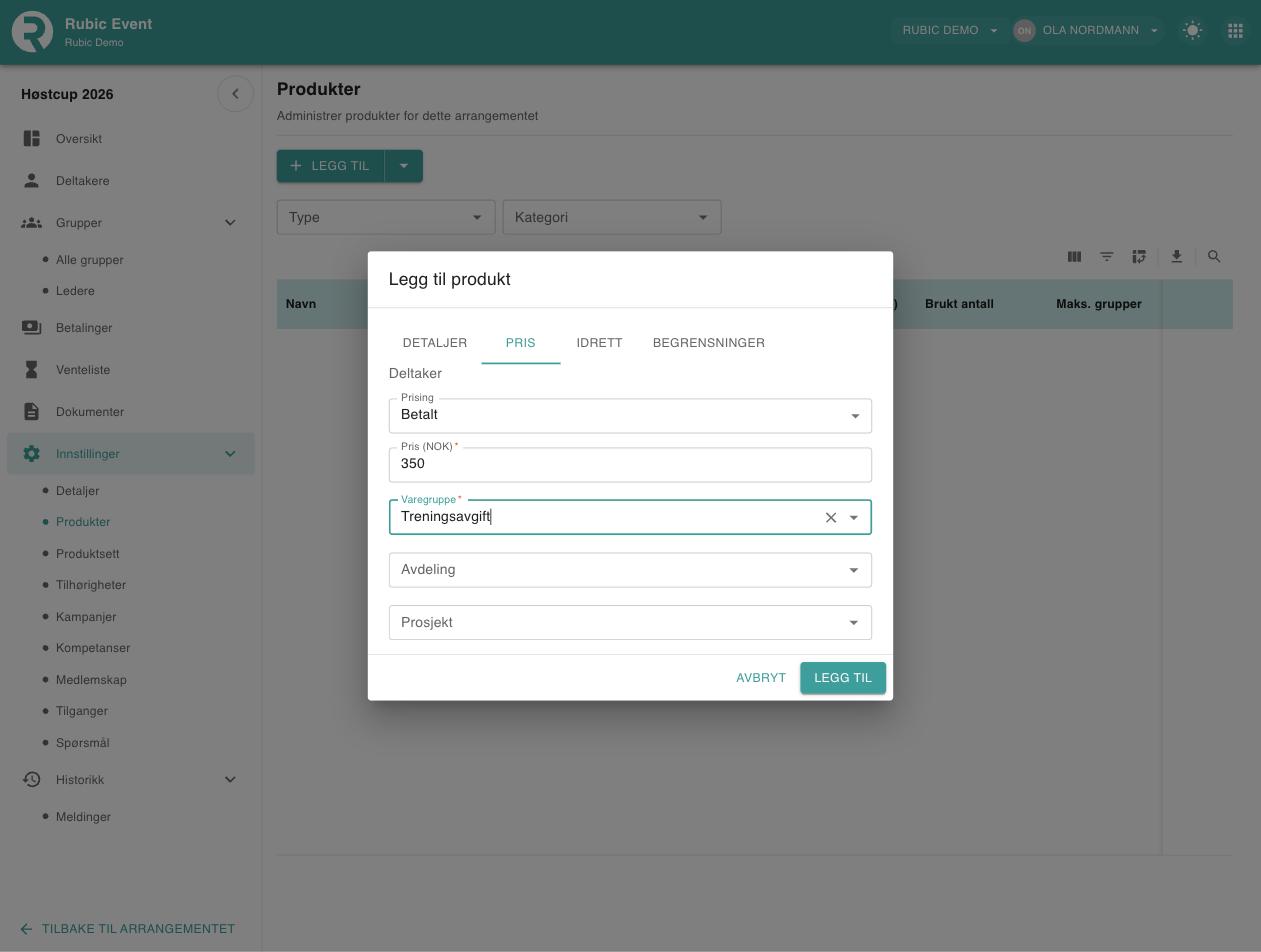The image size is (1261, 952).
Task: Open Meldinger under Historikk
Action: coord(83,817)
